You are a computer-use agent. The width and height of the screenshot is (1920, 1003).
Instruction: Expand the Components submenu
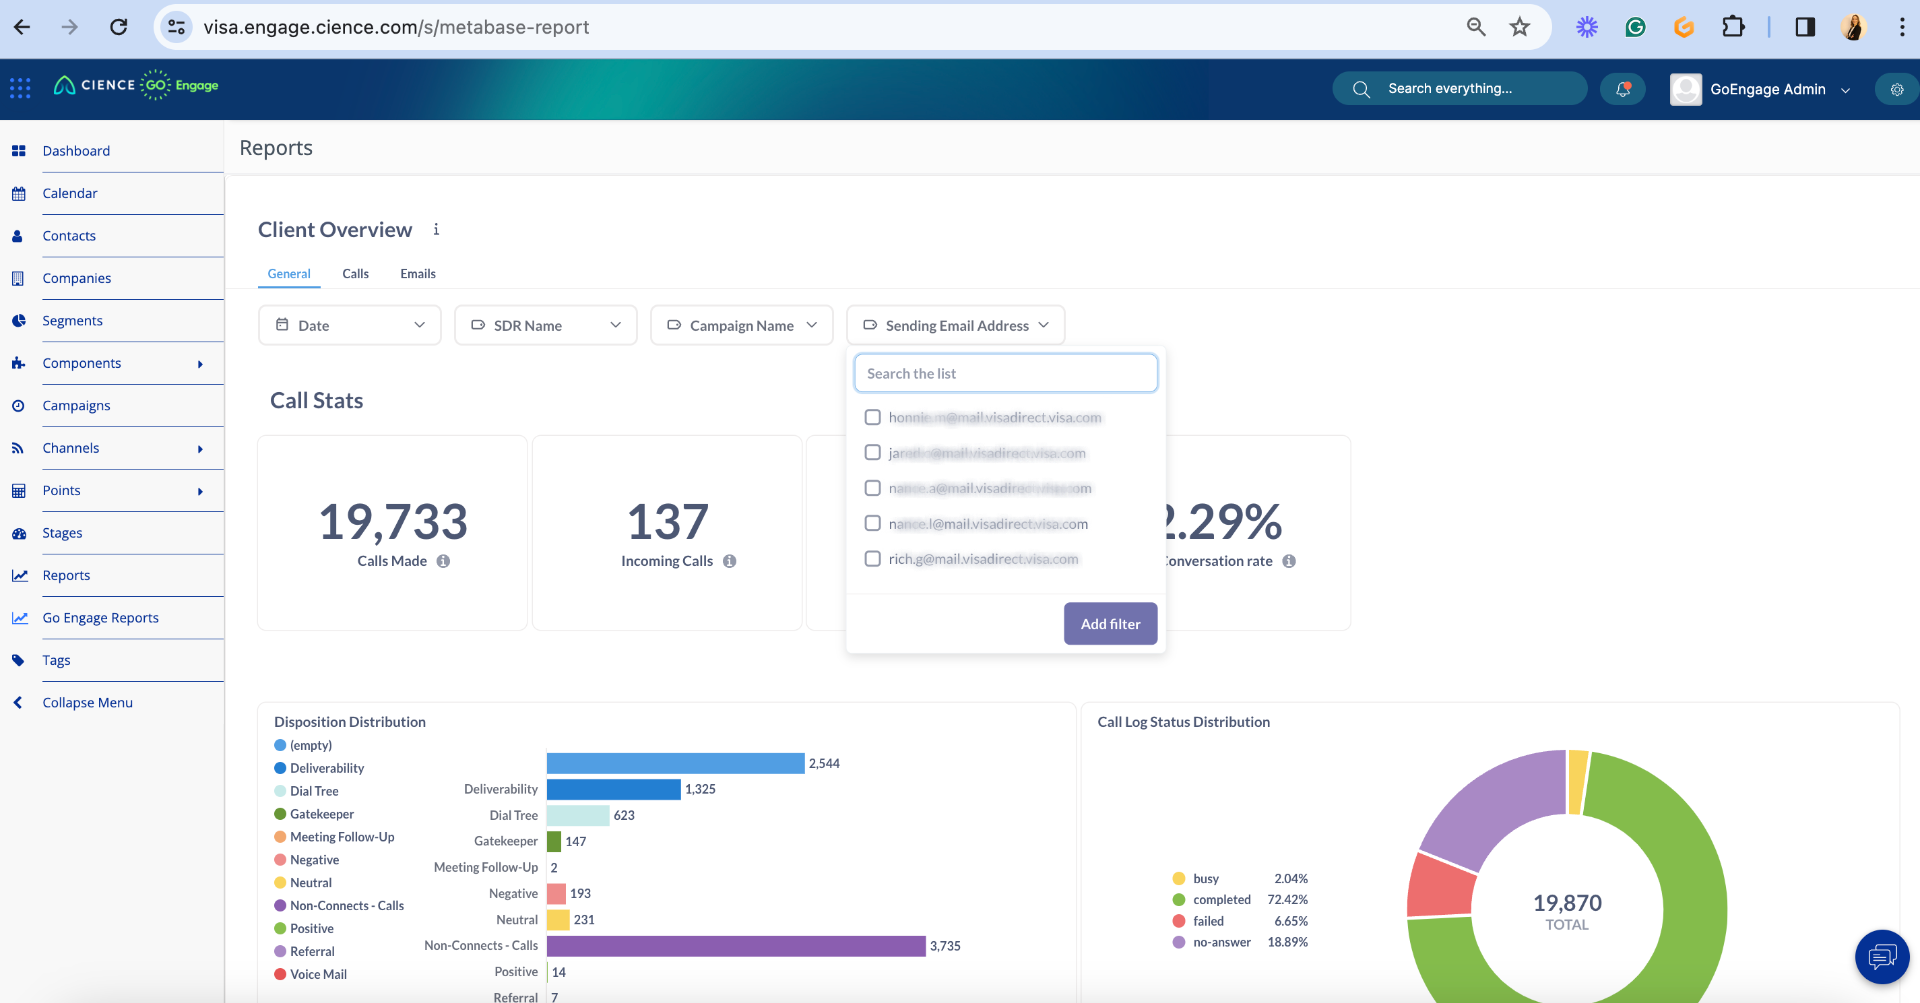200,364
